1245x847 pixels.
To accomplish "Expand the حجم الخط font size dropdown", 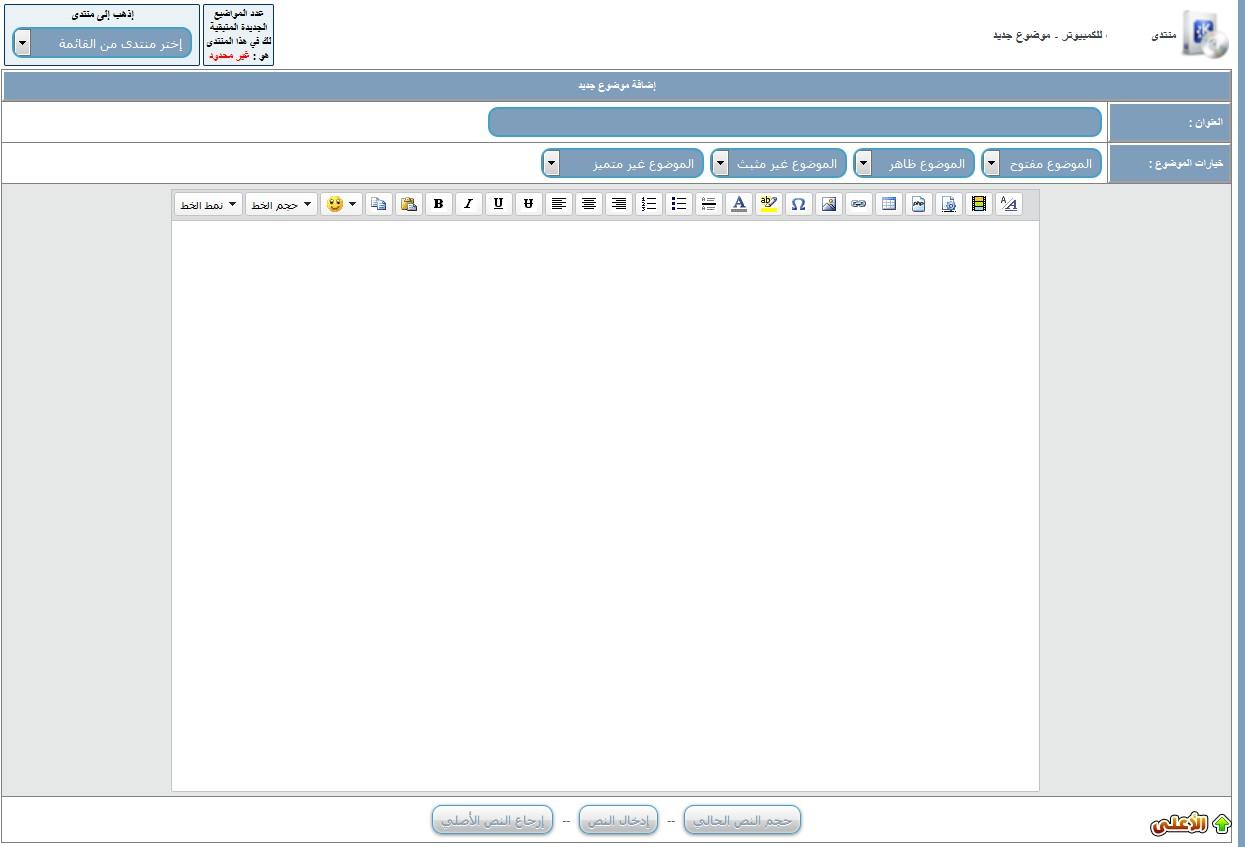I will pyautogui.click(x=281, y=204).
